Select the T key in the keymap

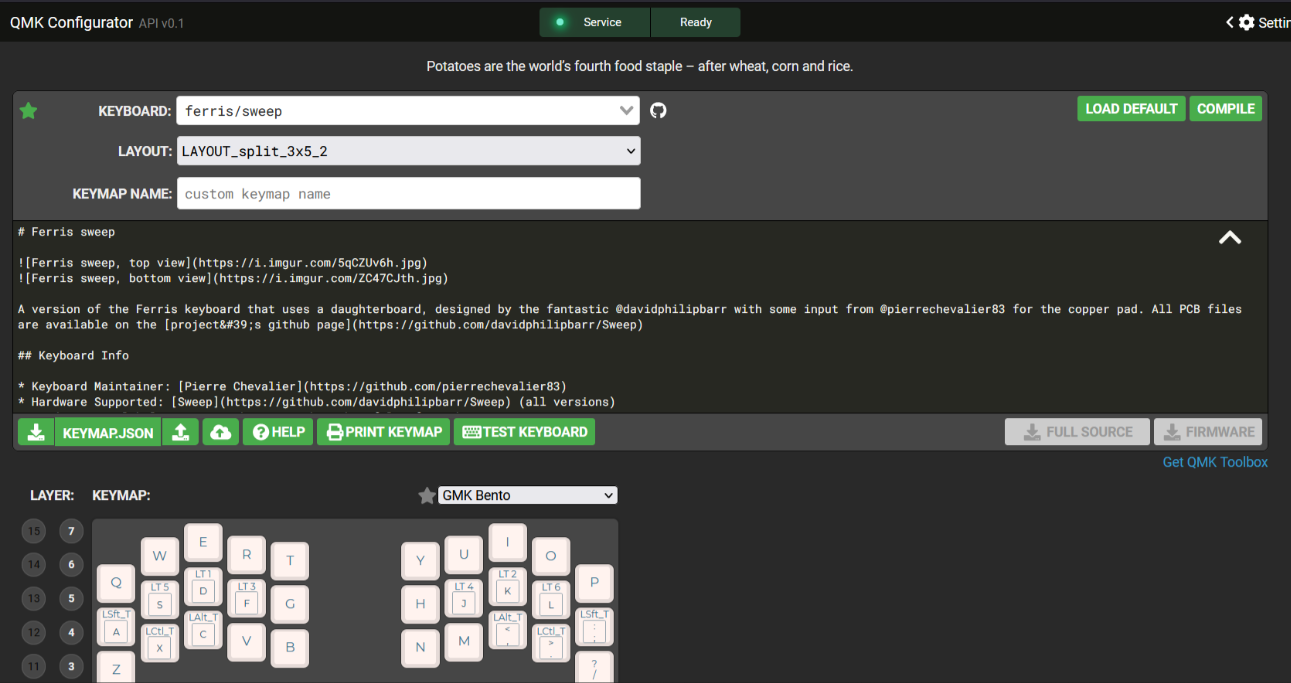290,561
